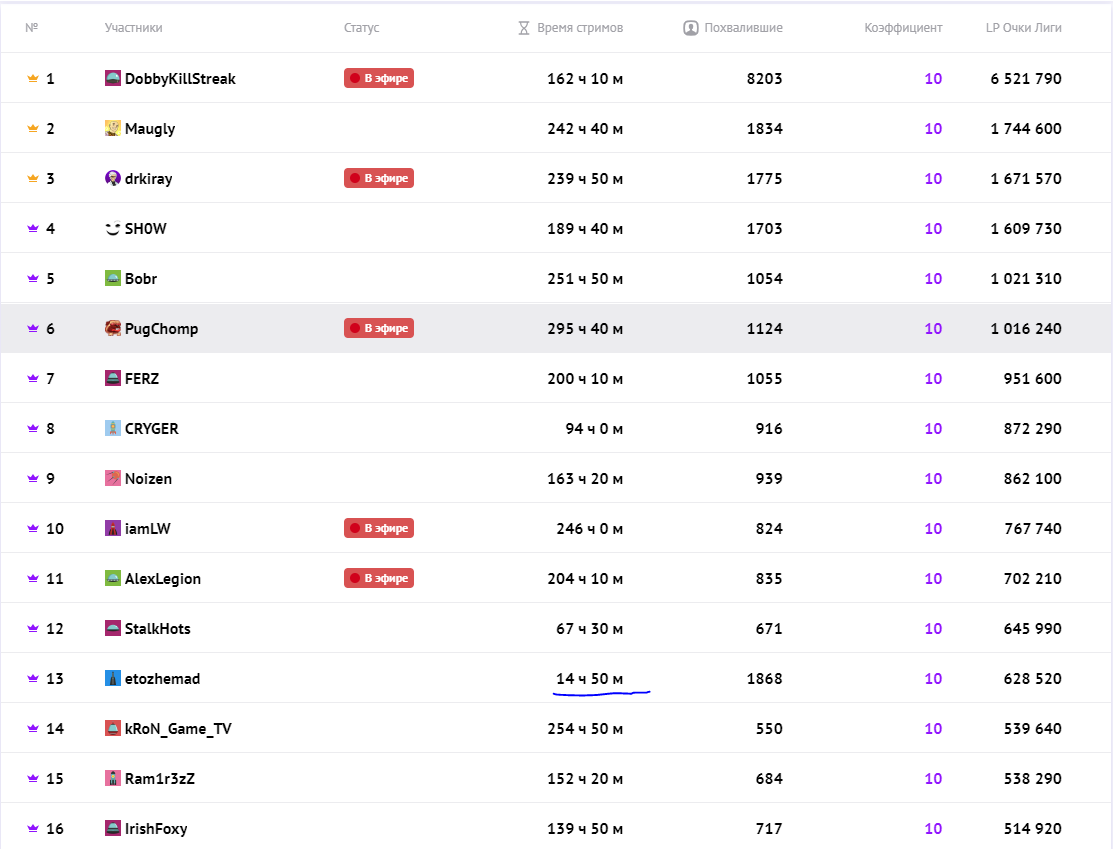
Task: Click DobbyKillStreak's avatar icon
Action: point(113,78)
